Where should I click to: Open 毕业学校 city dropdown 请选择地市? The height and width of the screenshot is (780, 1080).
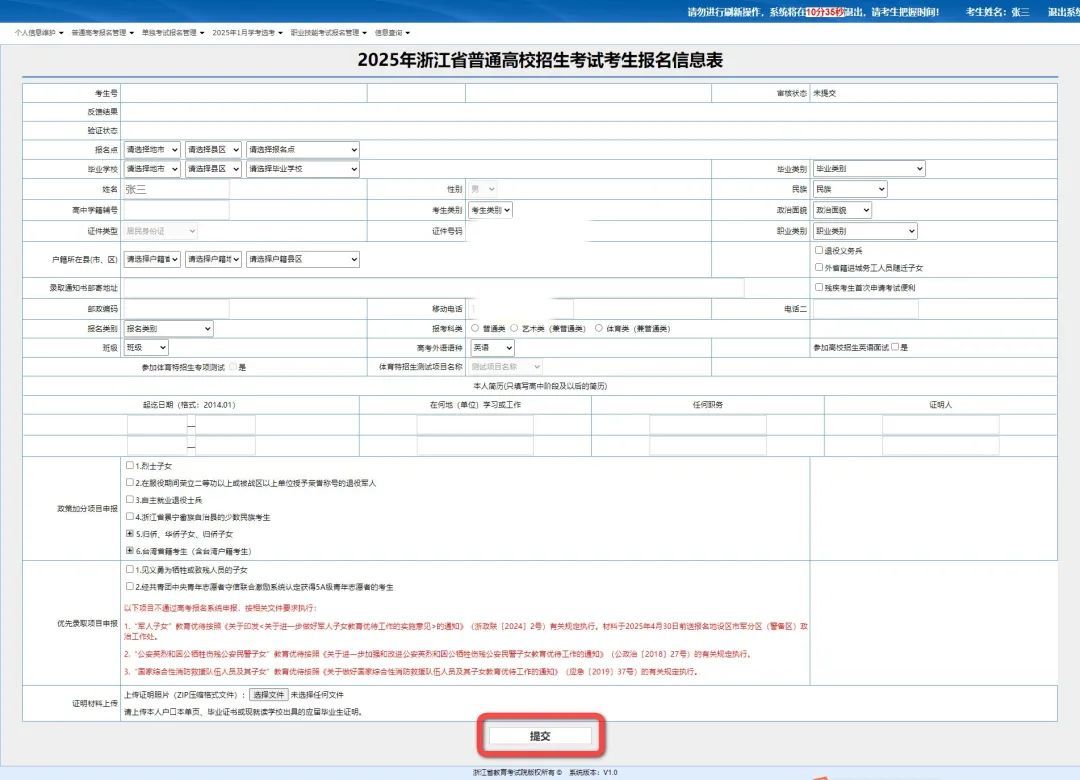point(152,169)
